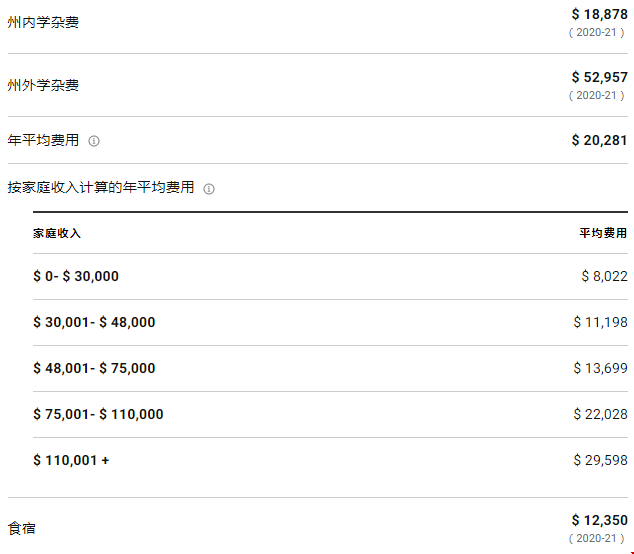Viewport: 634px width, 554px height.
Task: Click the info icon beside 按家庭收入计算的年平均费用
Action: pos(209,189)
